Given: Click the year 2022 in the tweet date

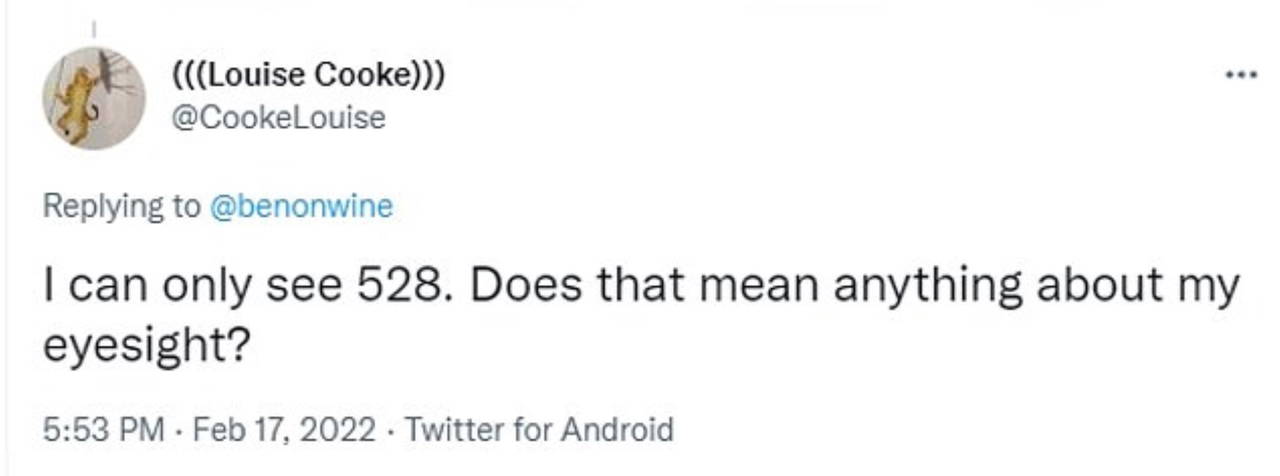Looking at the screenshot, I should point(340,429).
